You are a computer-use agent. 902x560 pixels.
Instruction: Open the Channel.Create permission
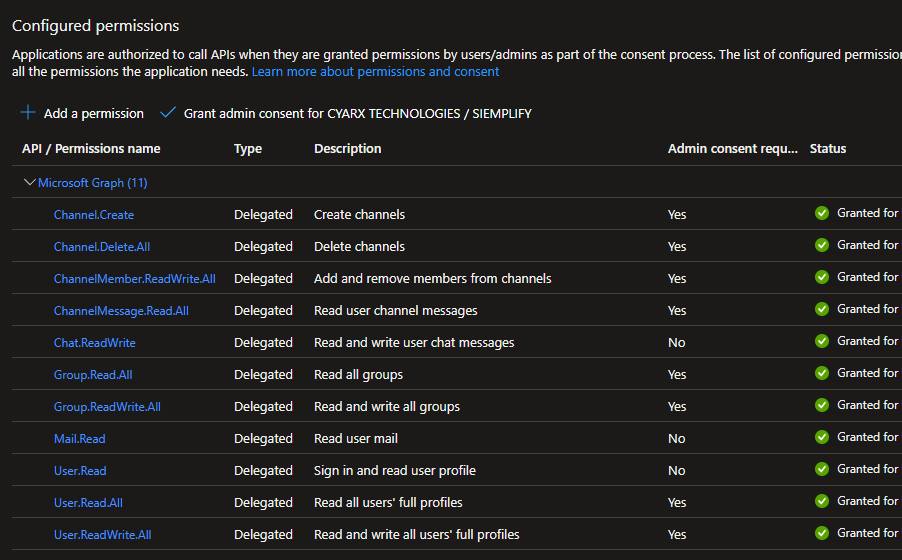tap(94, 215)
